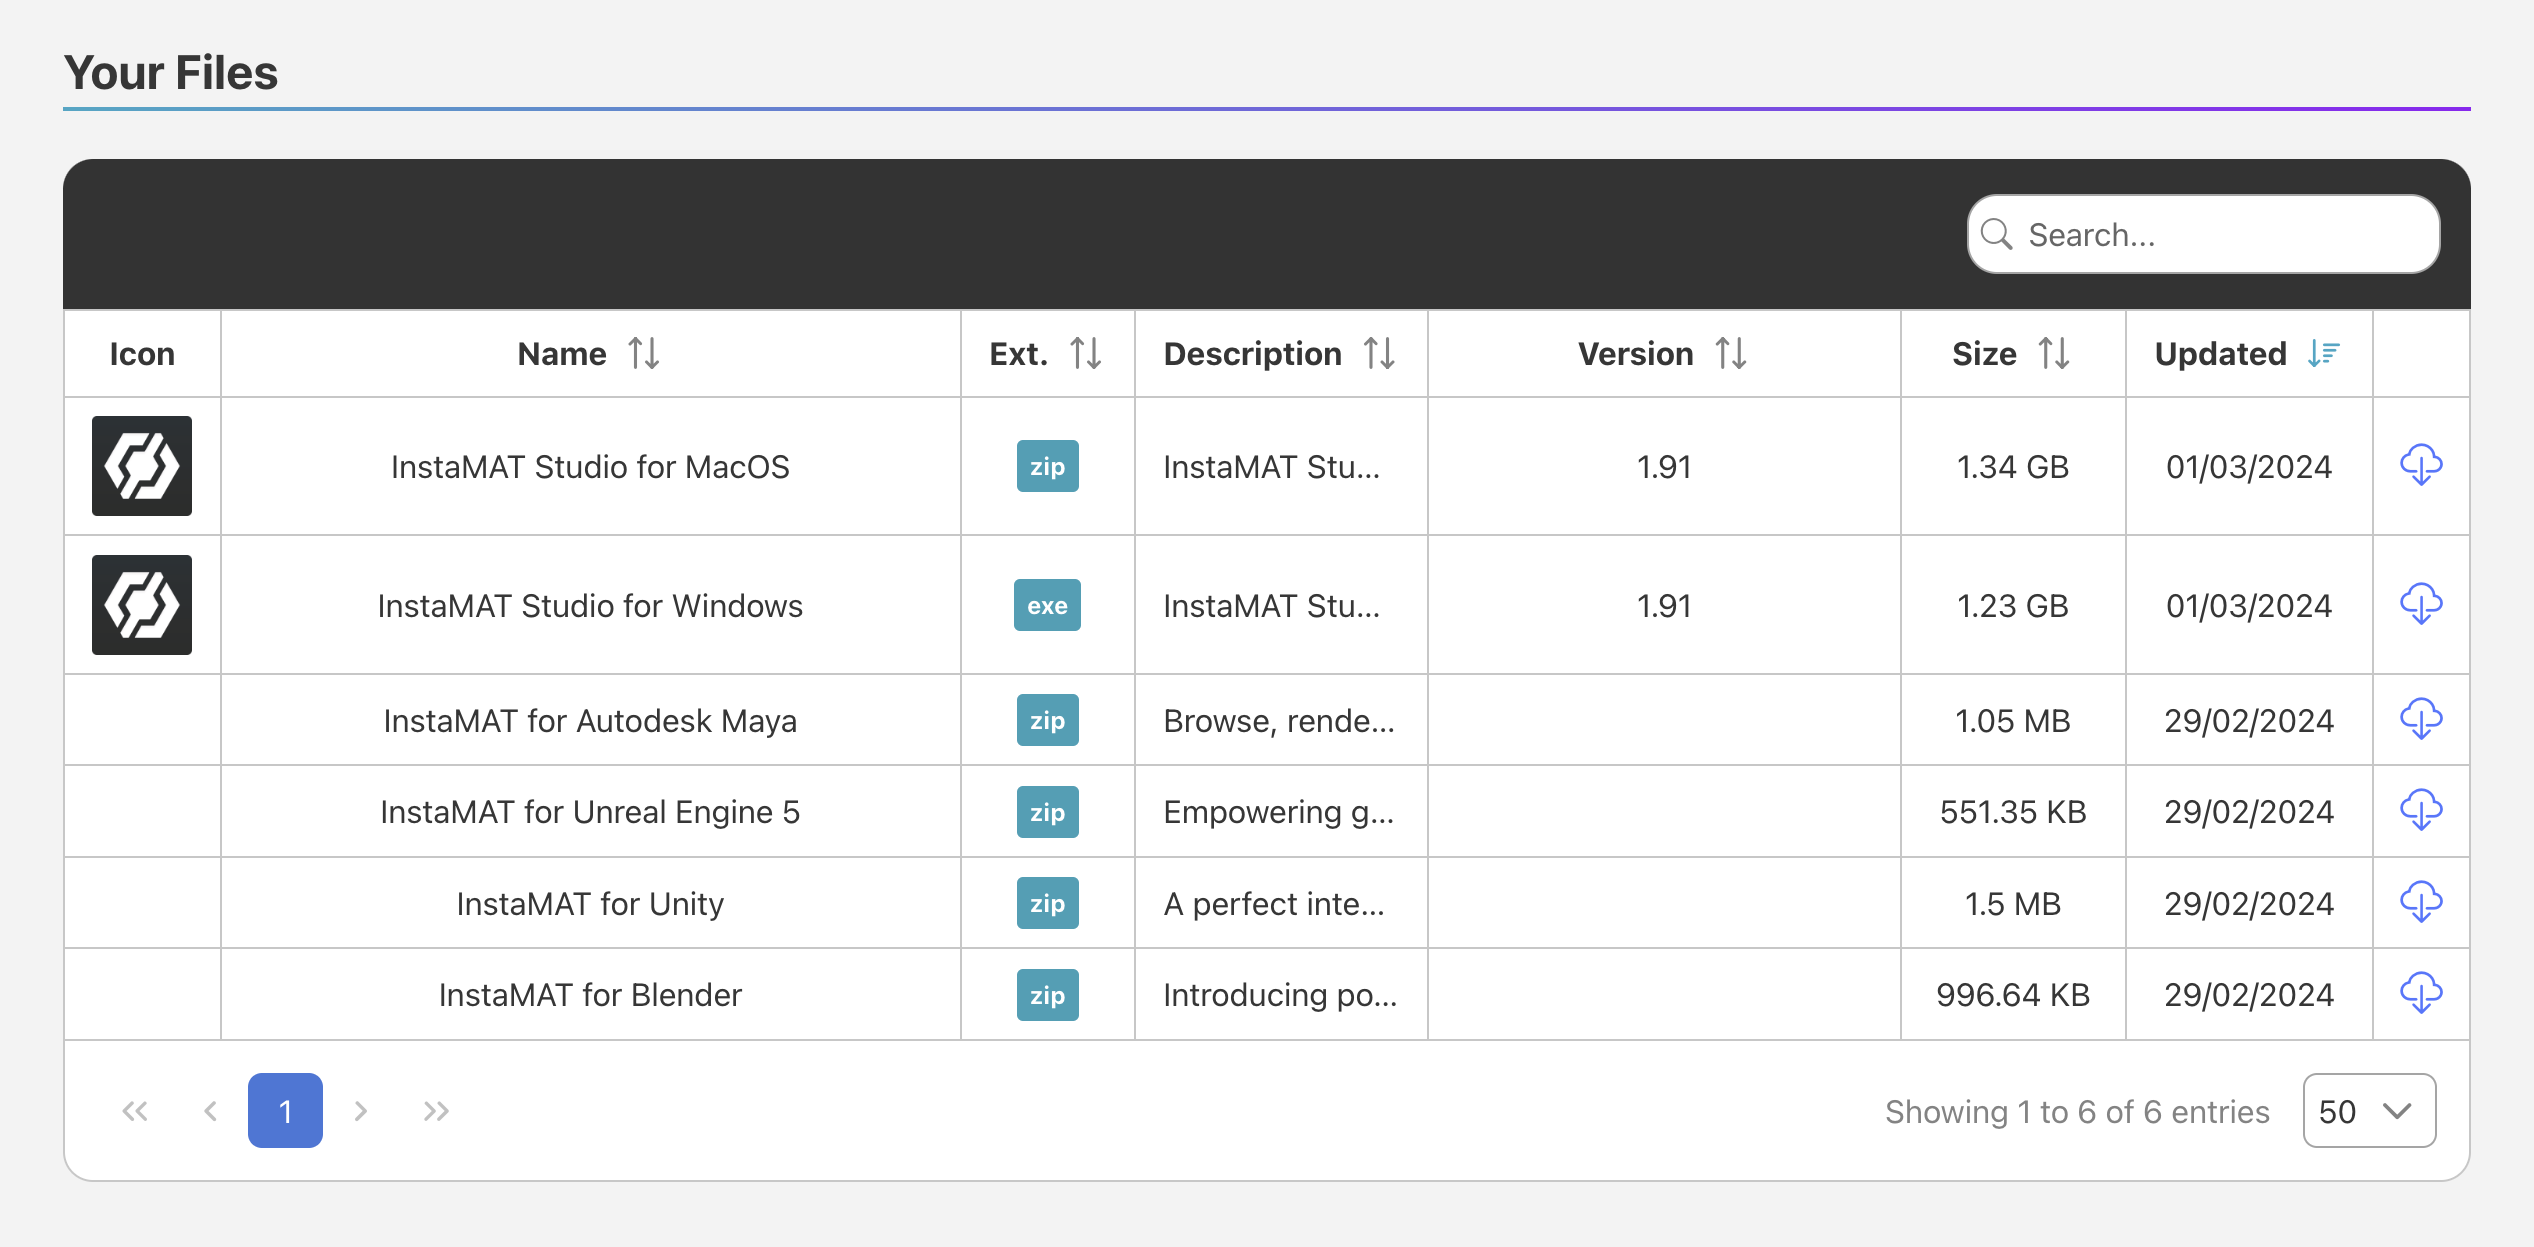Click description 'A perfect inte...'
Screen dimensions: 2534x1247
pyautogui.click(x=1274, y=904)
